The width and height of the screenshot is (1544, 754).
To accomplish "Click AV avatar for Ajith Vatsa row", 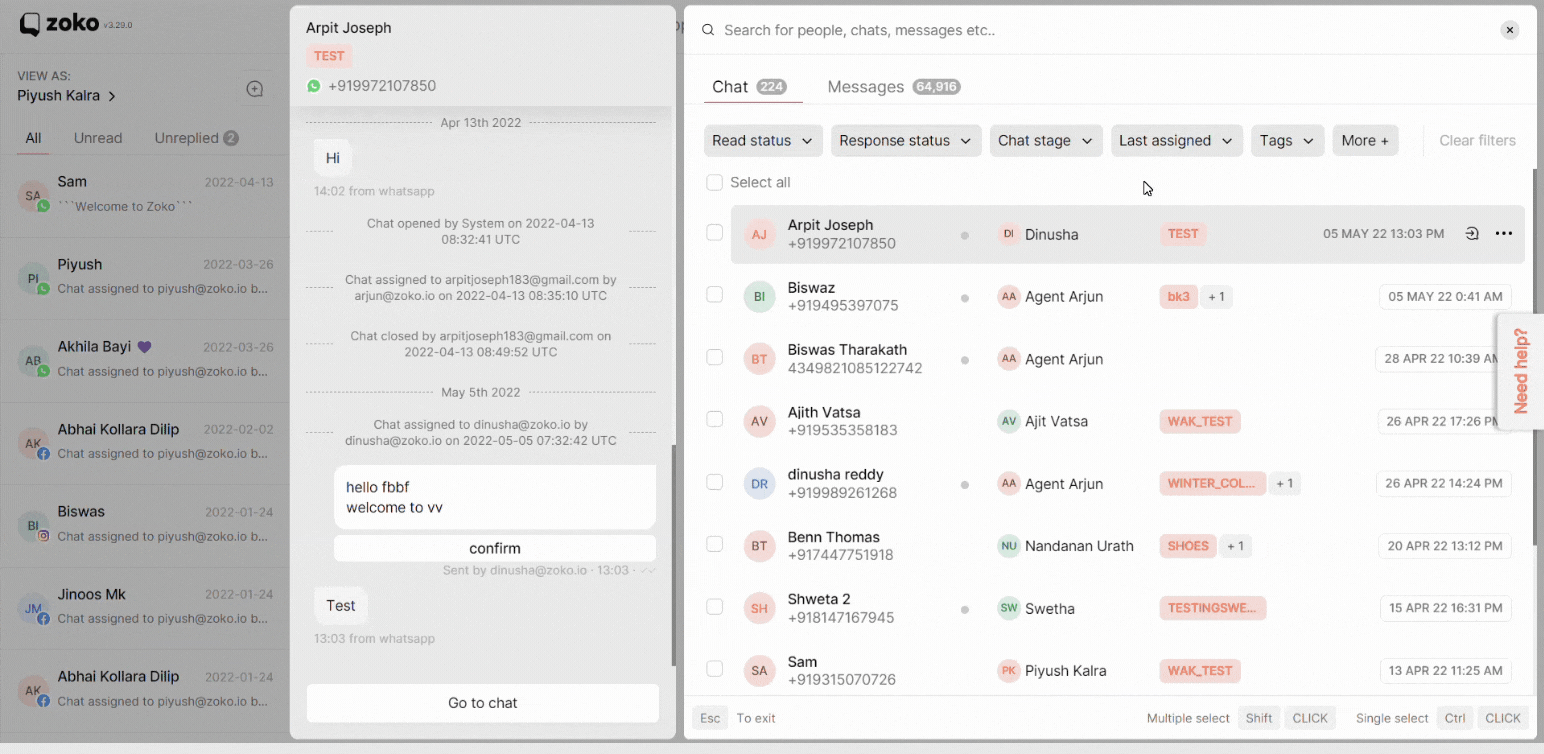I will (x=759, y=421).
